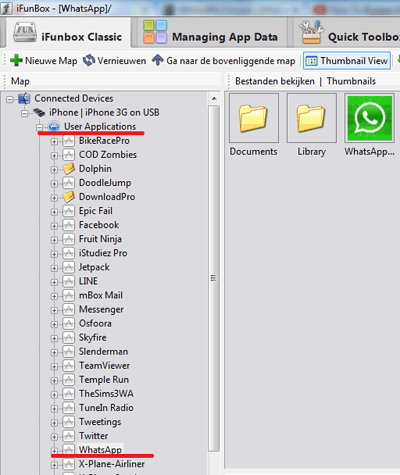Screen dimensions: 400x475
Task: Click the Bestanden bekijken header label
Action: [x=275, y=81]
